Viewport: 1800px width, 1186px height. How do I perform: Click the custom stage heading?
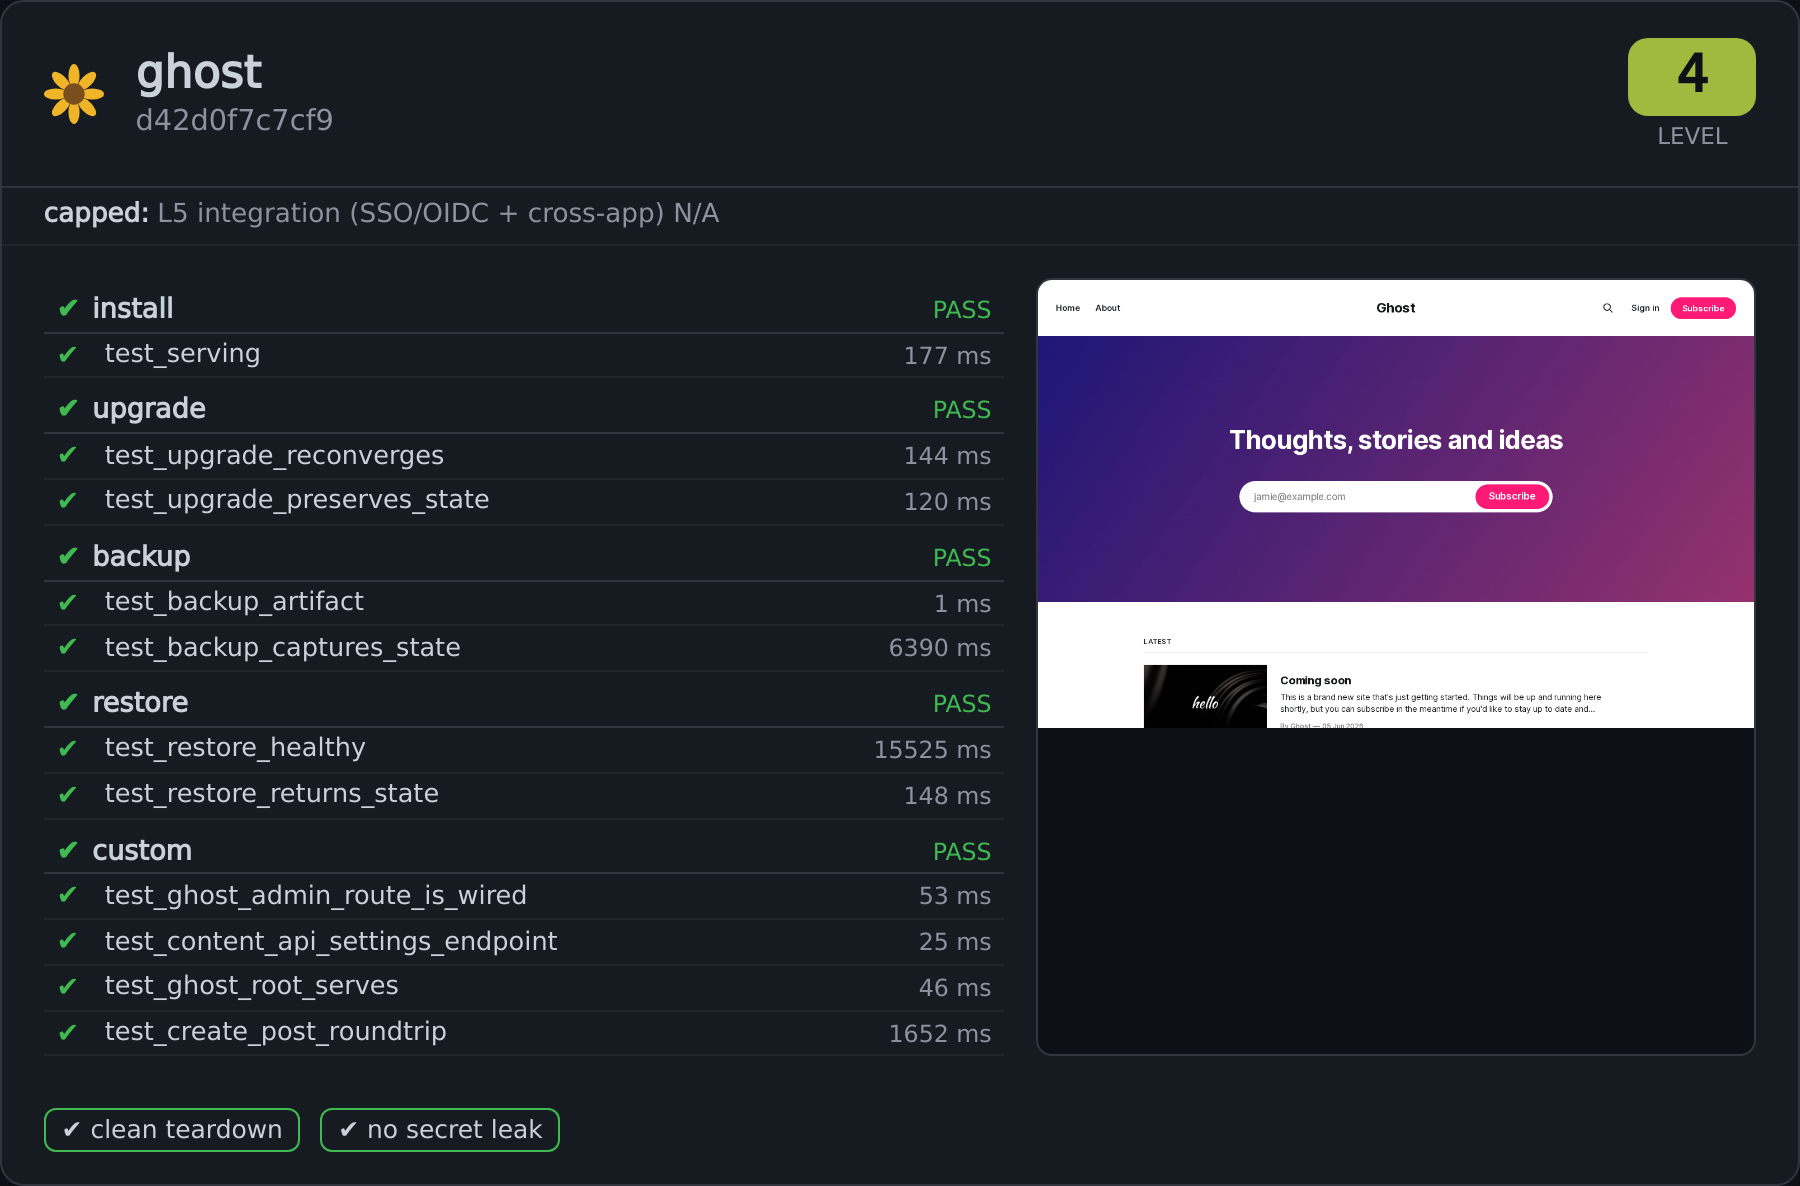click(x=142, y=850)
